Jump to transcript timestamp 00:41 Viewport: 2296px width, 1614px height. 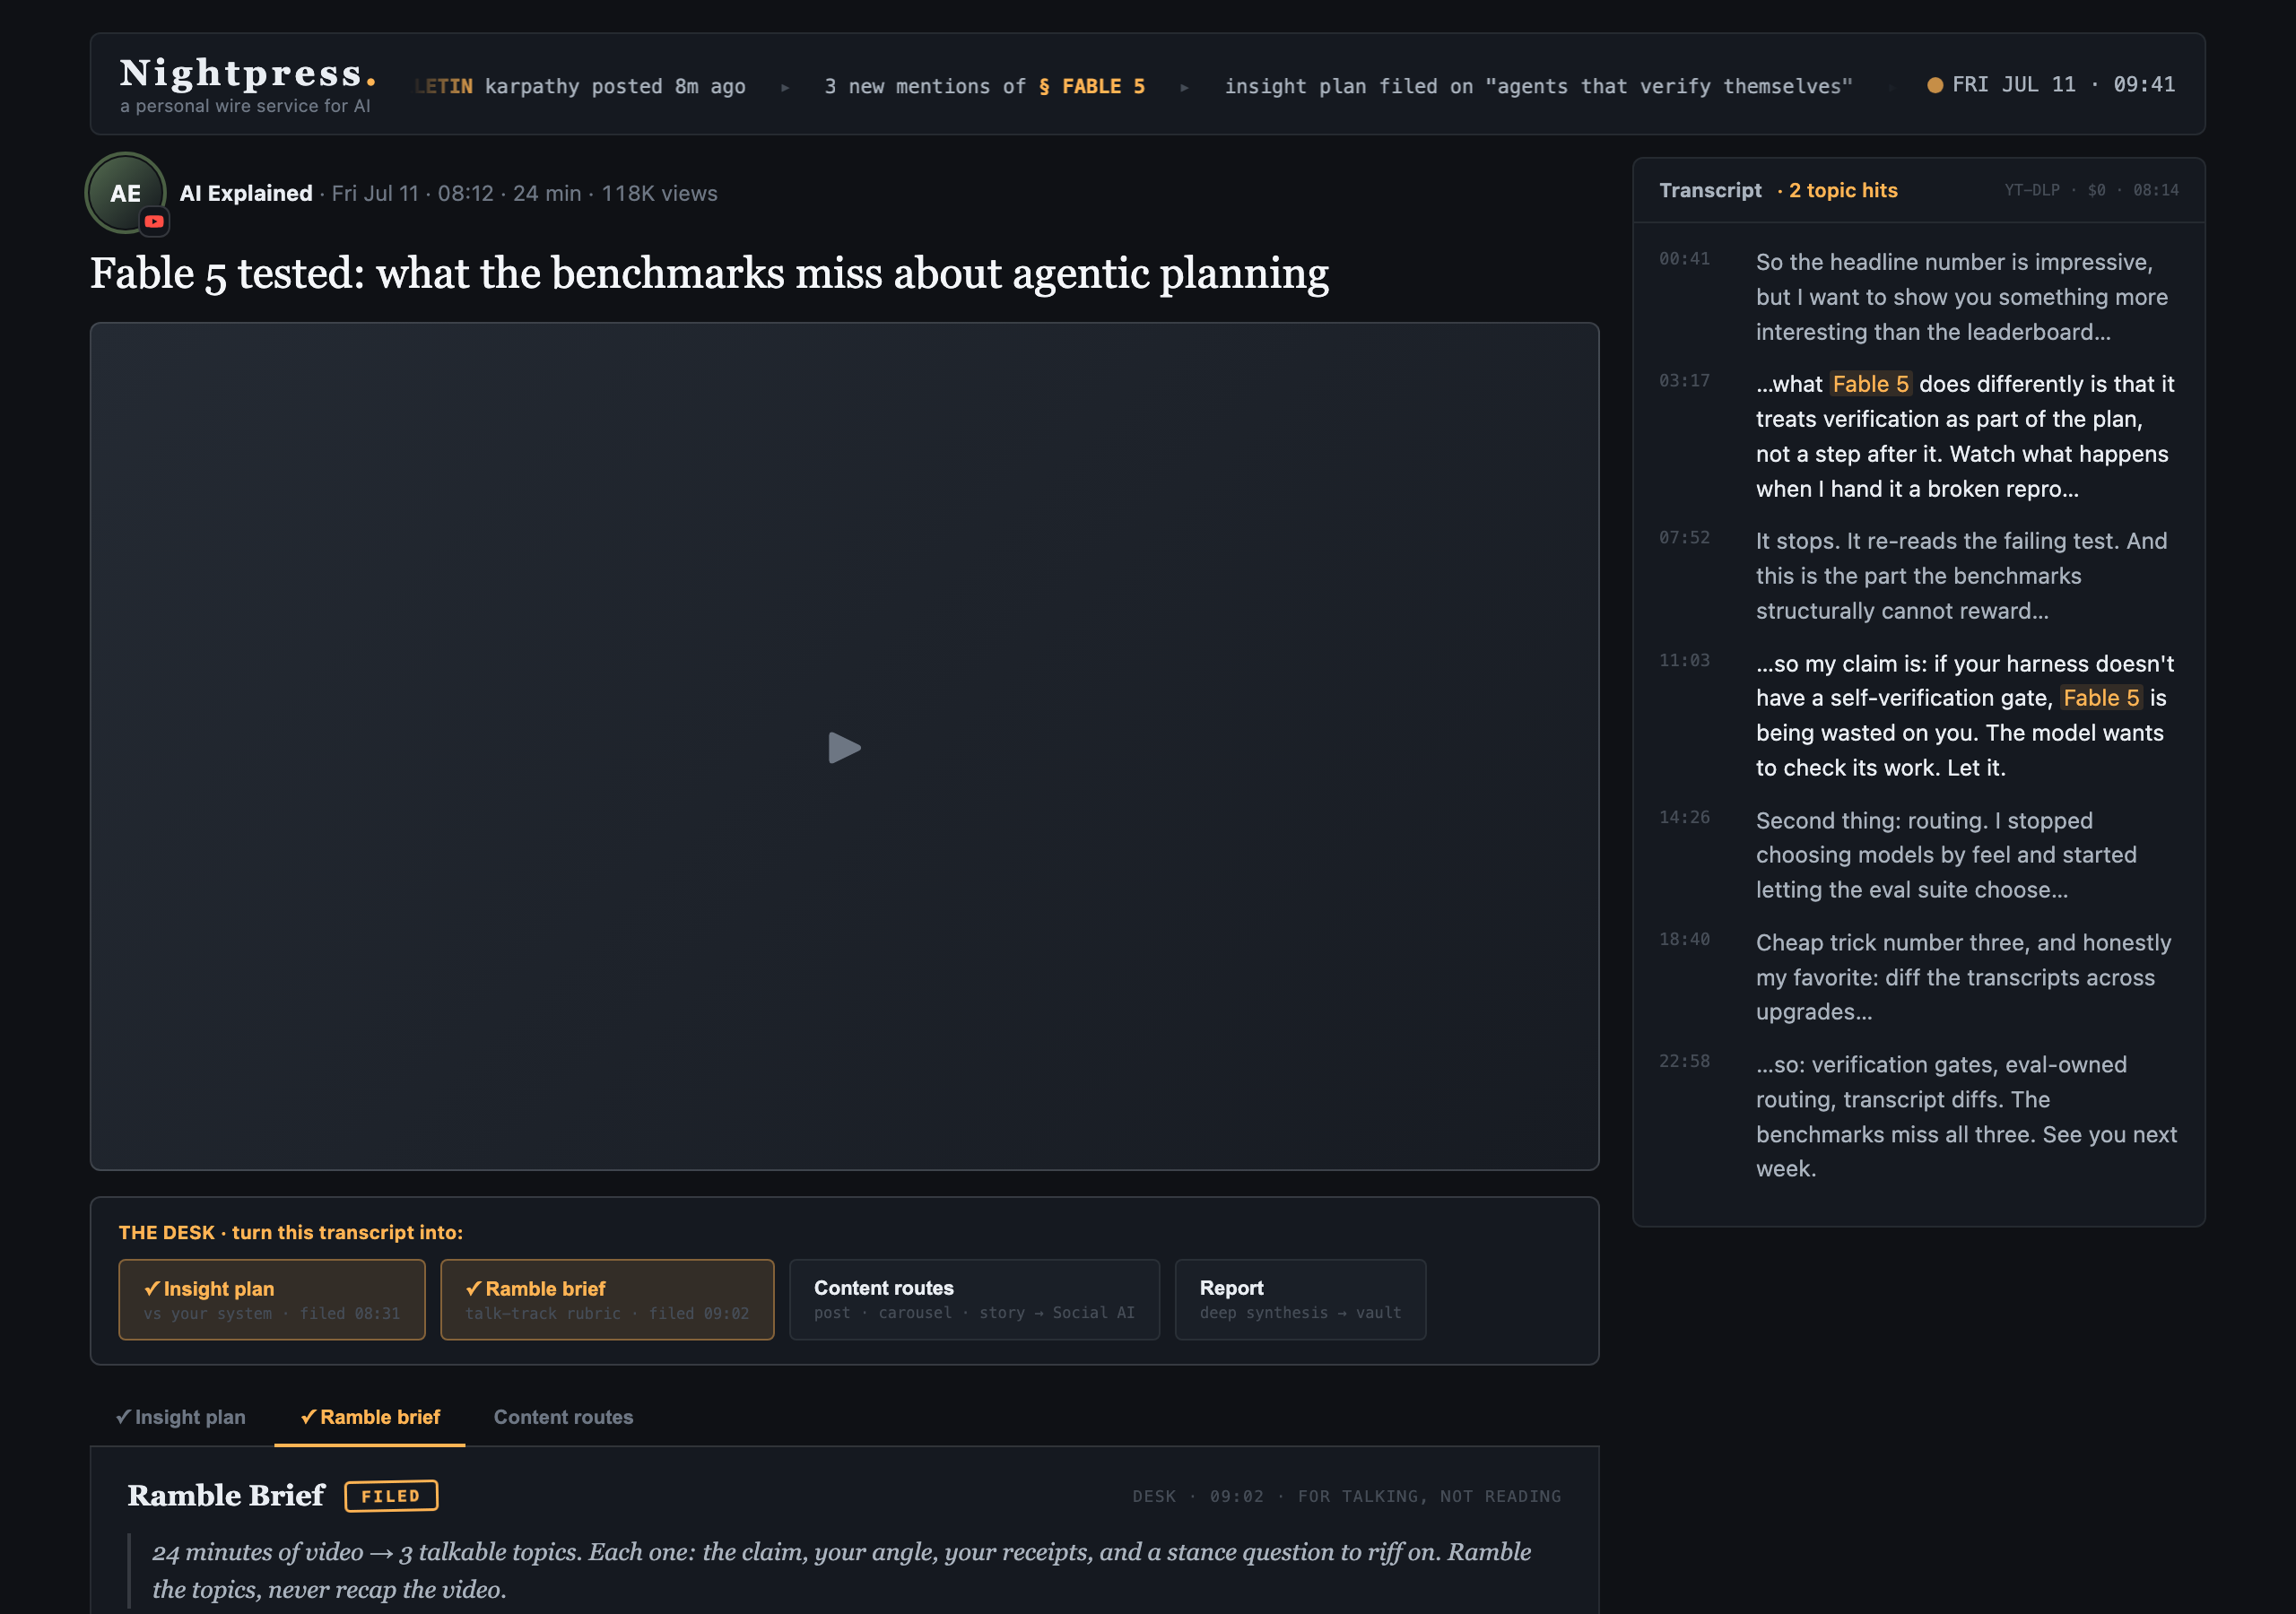(1684, 259)
